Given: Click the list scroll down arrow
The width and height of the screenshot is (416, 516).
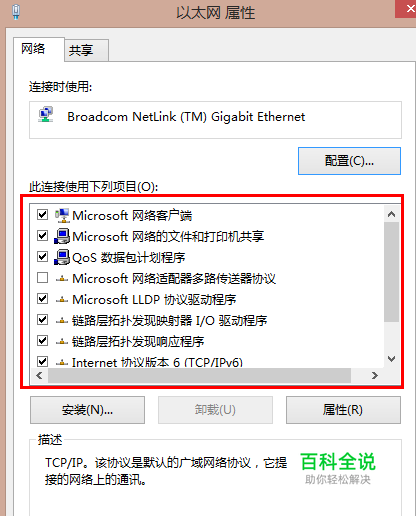Looking at the screenshot, I should (x=392, y=359).
